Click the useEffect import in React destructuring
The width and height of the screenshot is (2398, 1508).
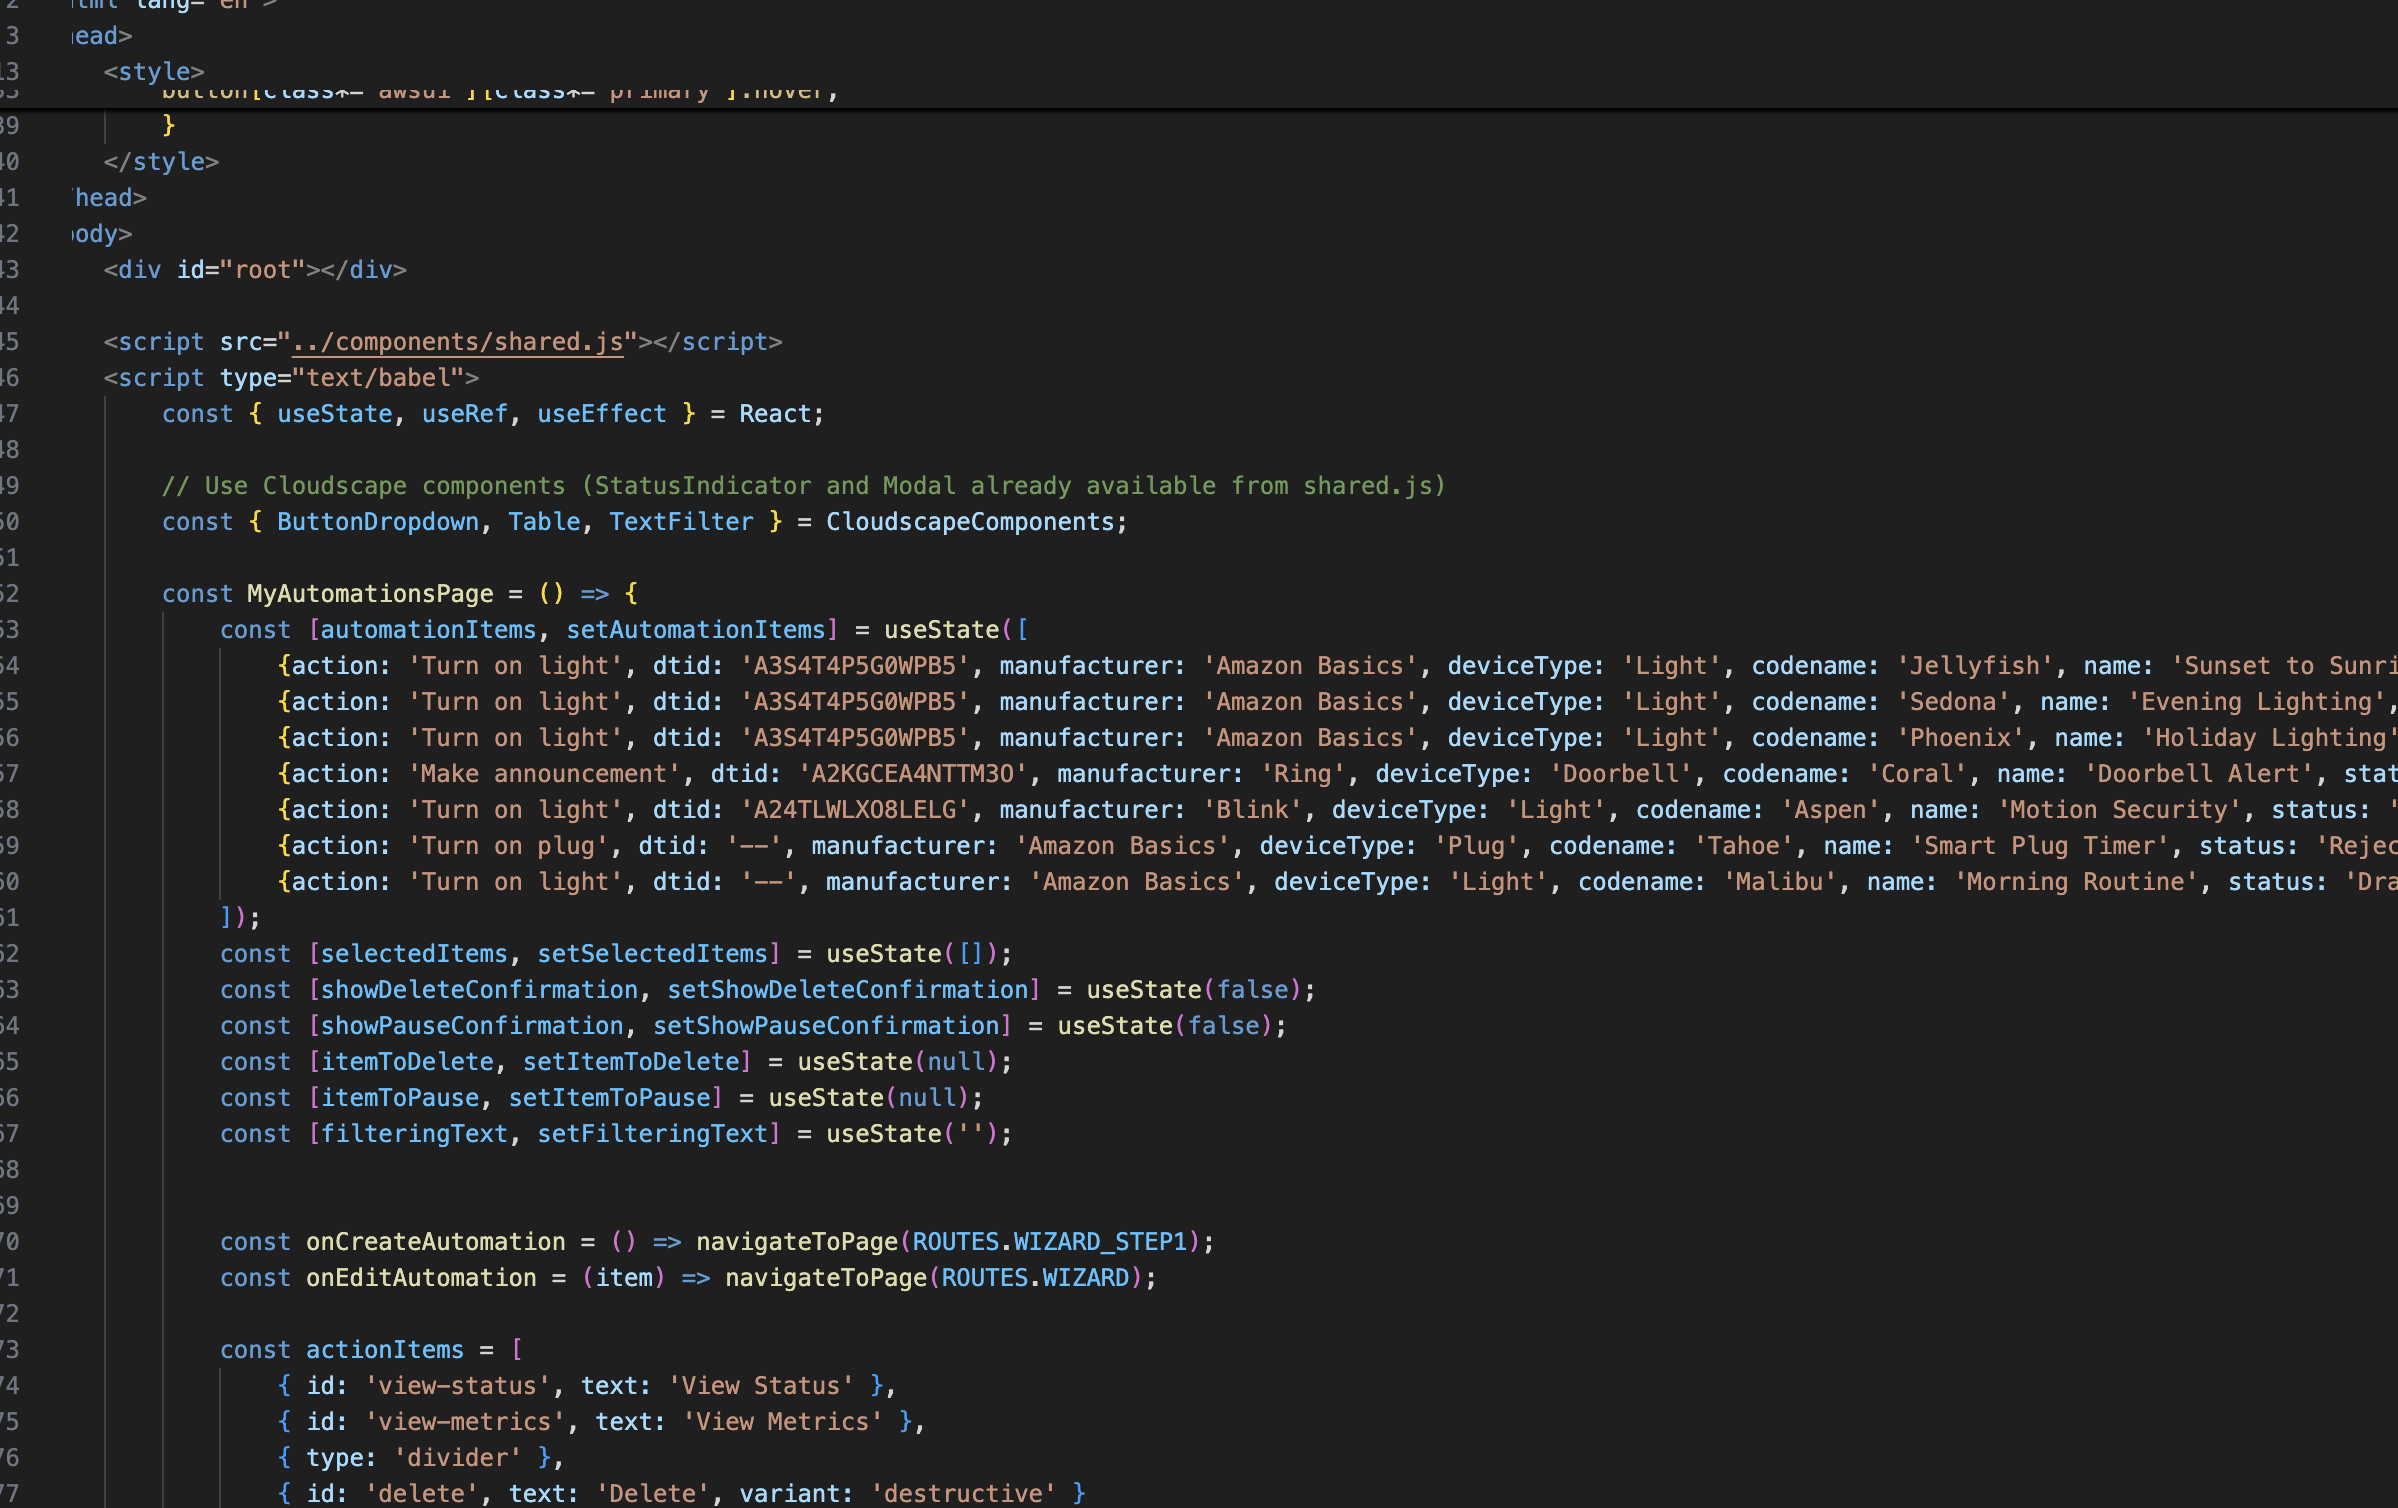tap(601, 414)
